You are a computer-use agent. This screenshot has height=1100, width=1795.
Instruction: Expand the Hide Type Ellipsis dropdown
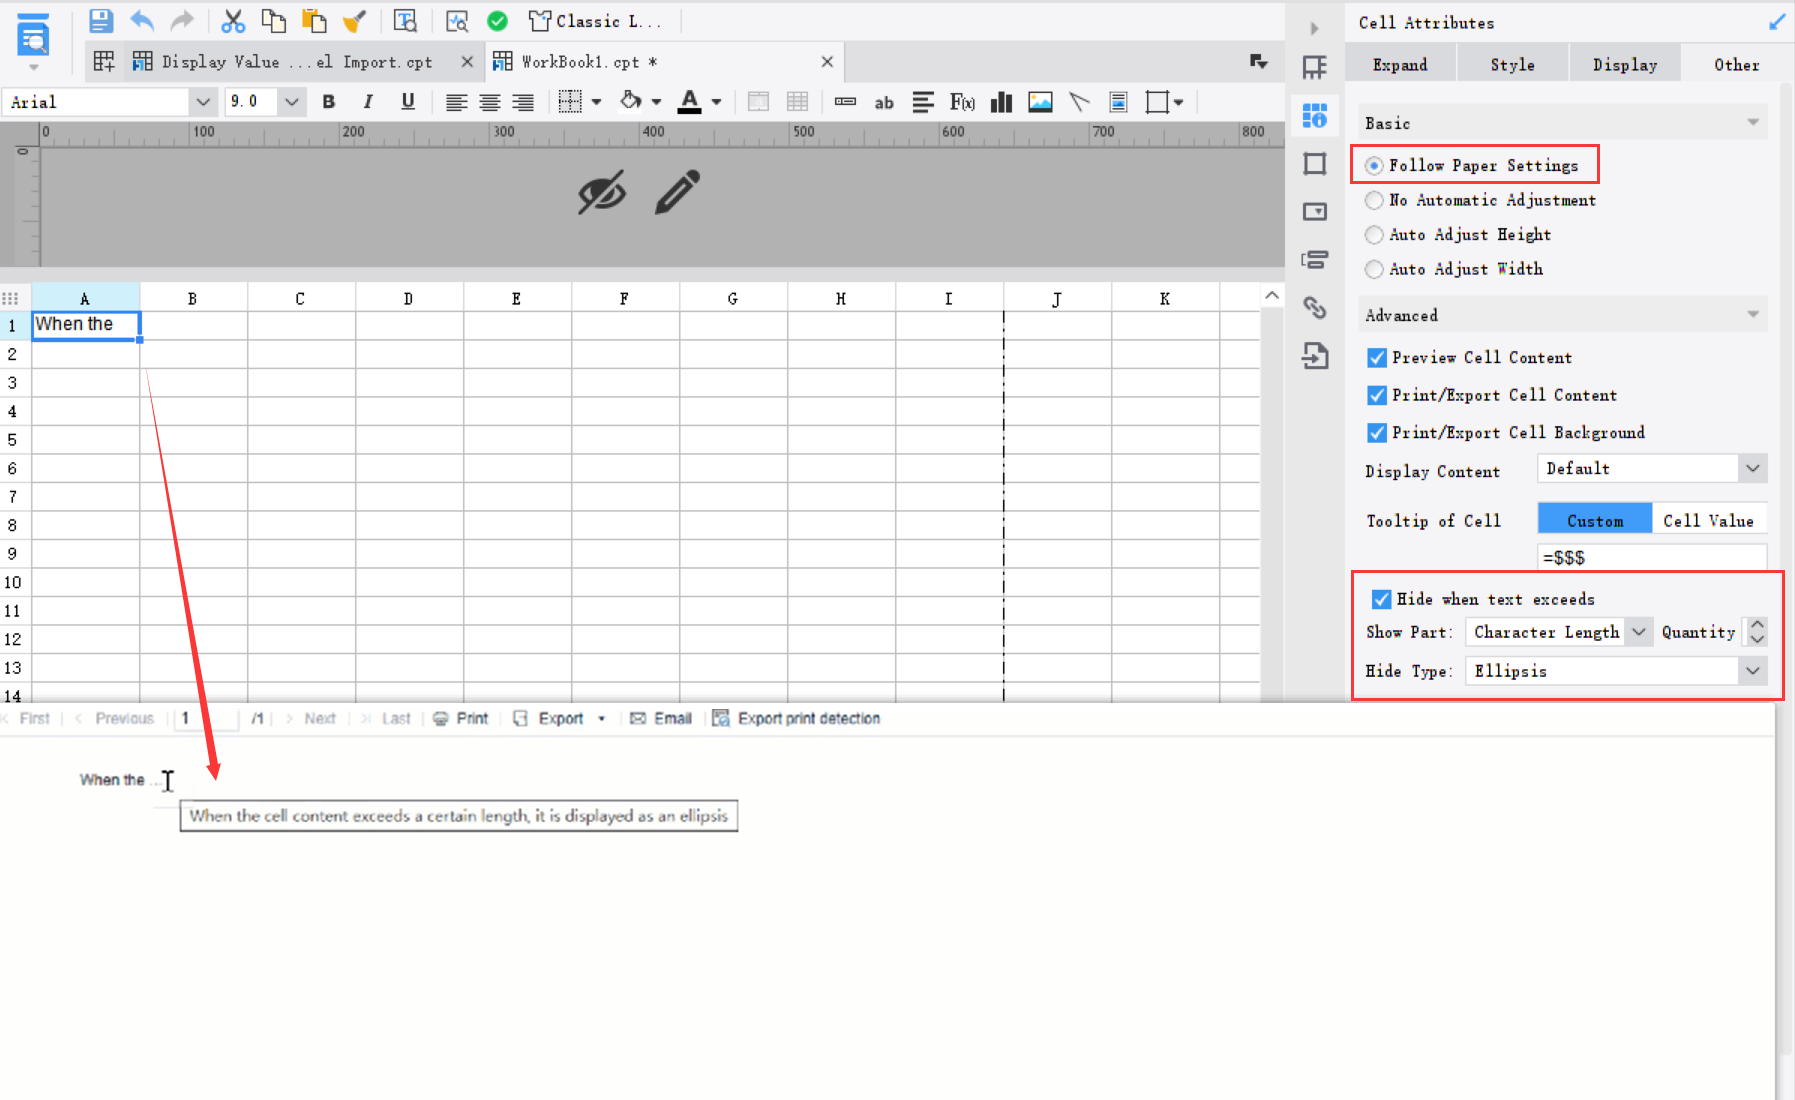click(x=1753, y=671)
